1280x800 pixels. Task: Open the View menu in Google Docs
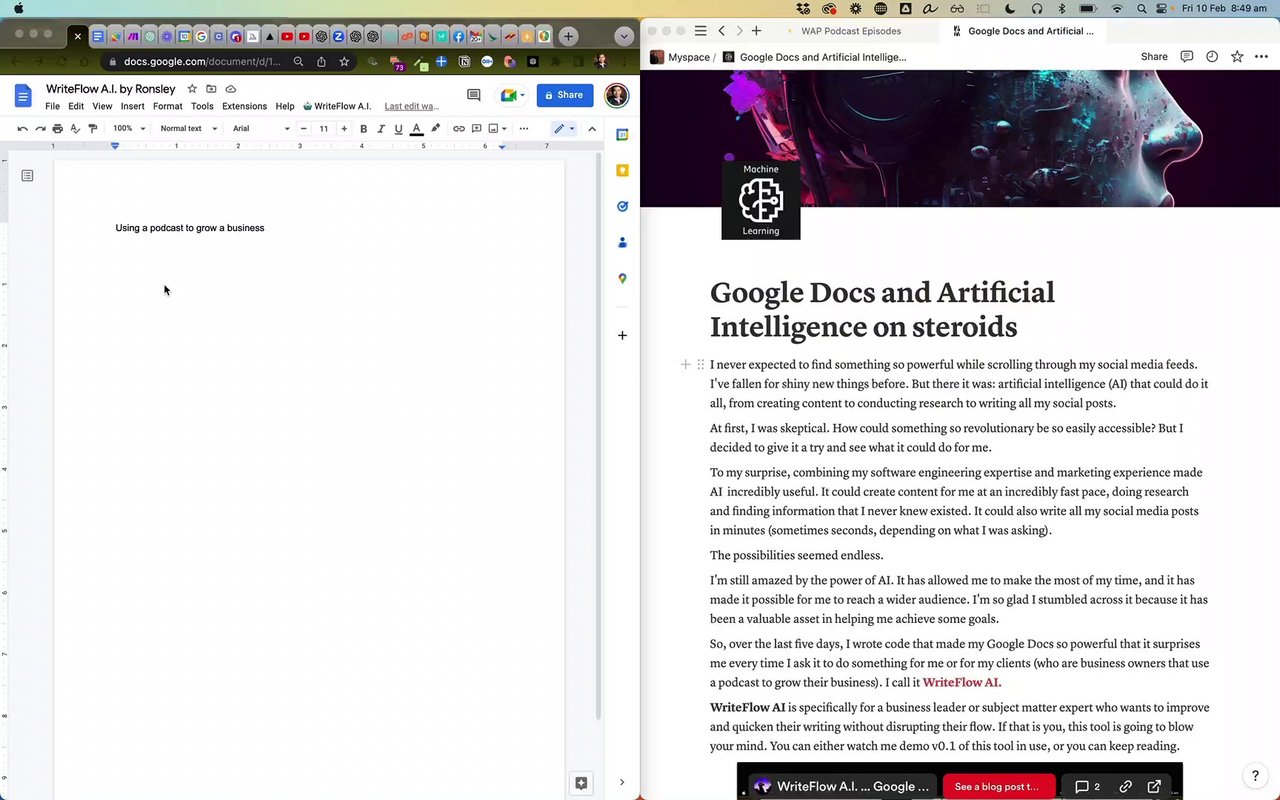(102, 106)
